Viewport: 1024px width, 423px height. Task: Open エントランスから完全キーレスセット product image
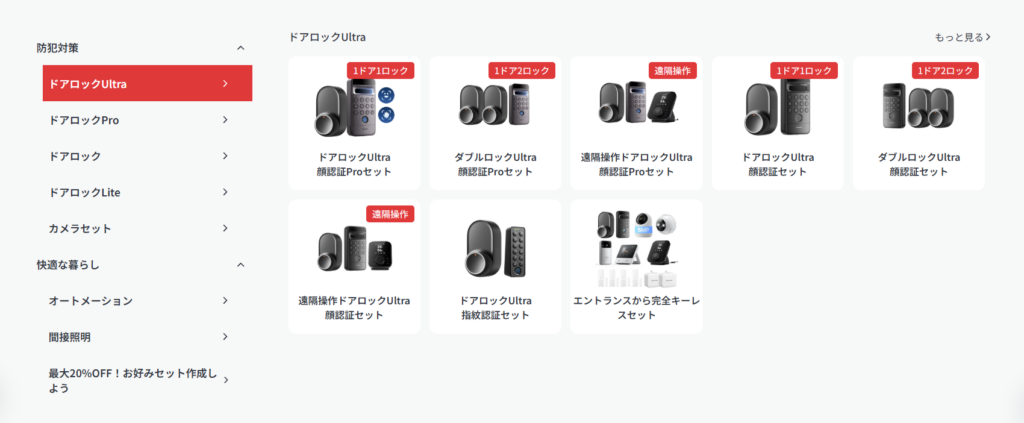click(636, 249)
